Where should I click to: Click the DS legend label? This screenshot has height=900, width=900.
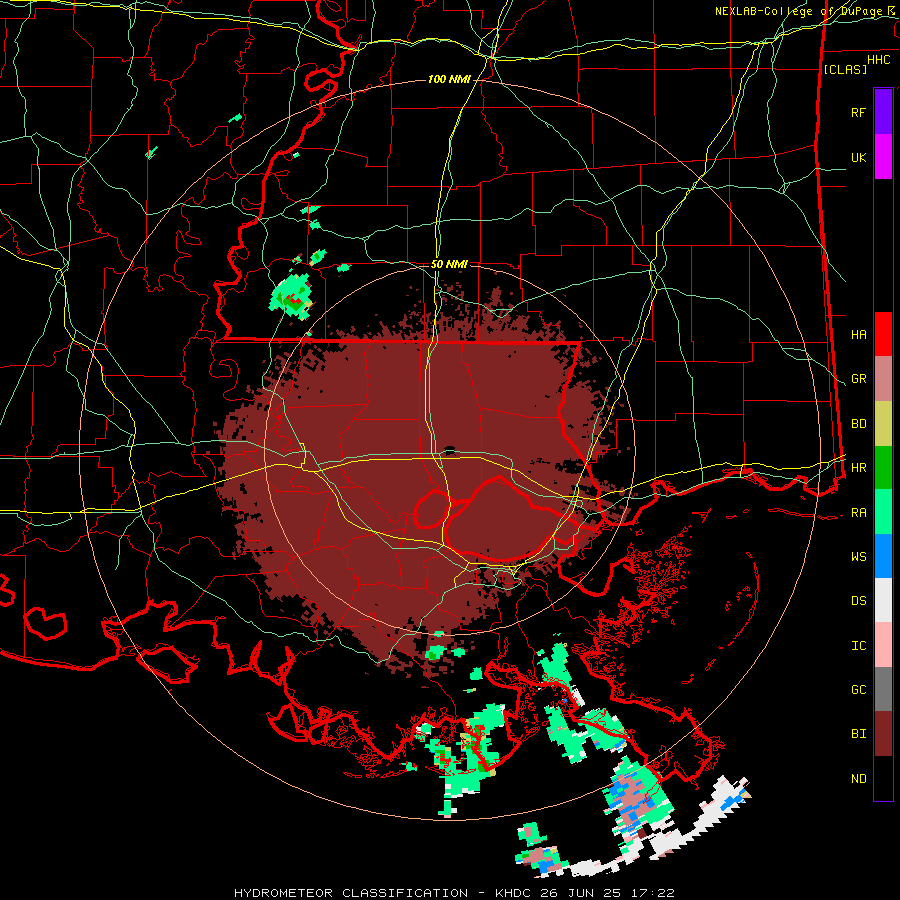point(858,601)
